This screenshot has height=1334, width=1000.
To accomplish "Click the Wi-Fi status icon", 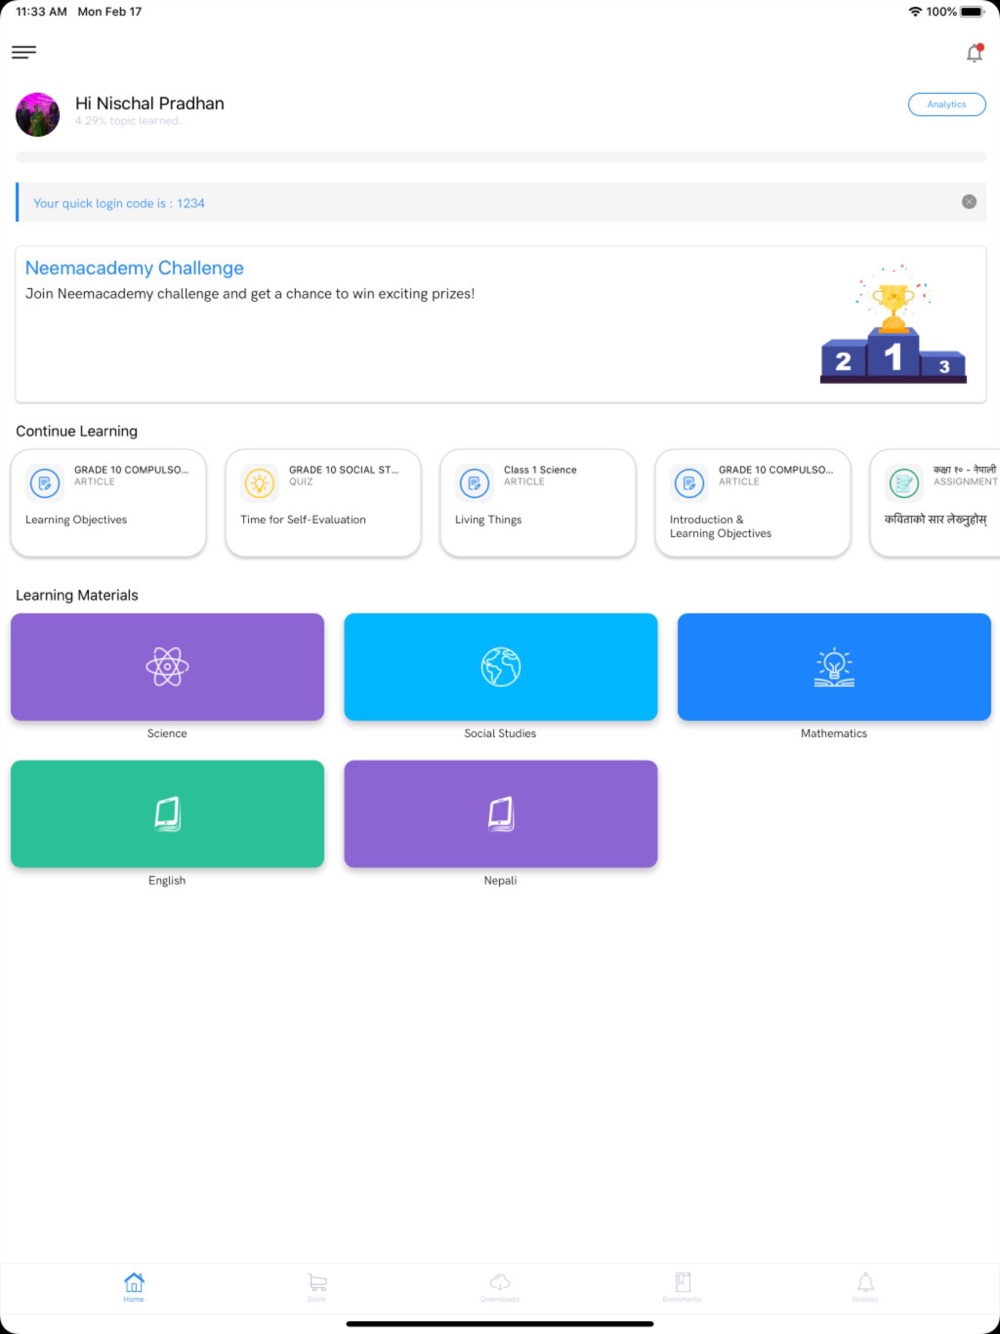I will point(915,12).
